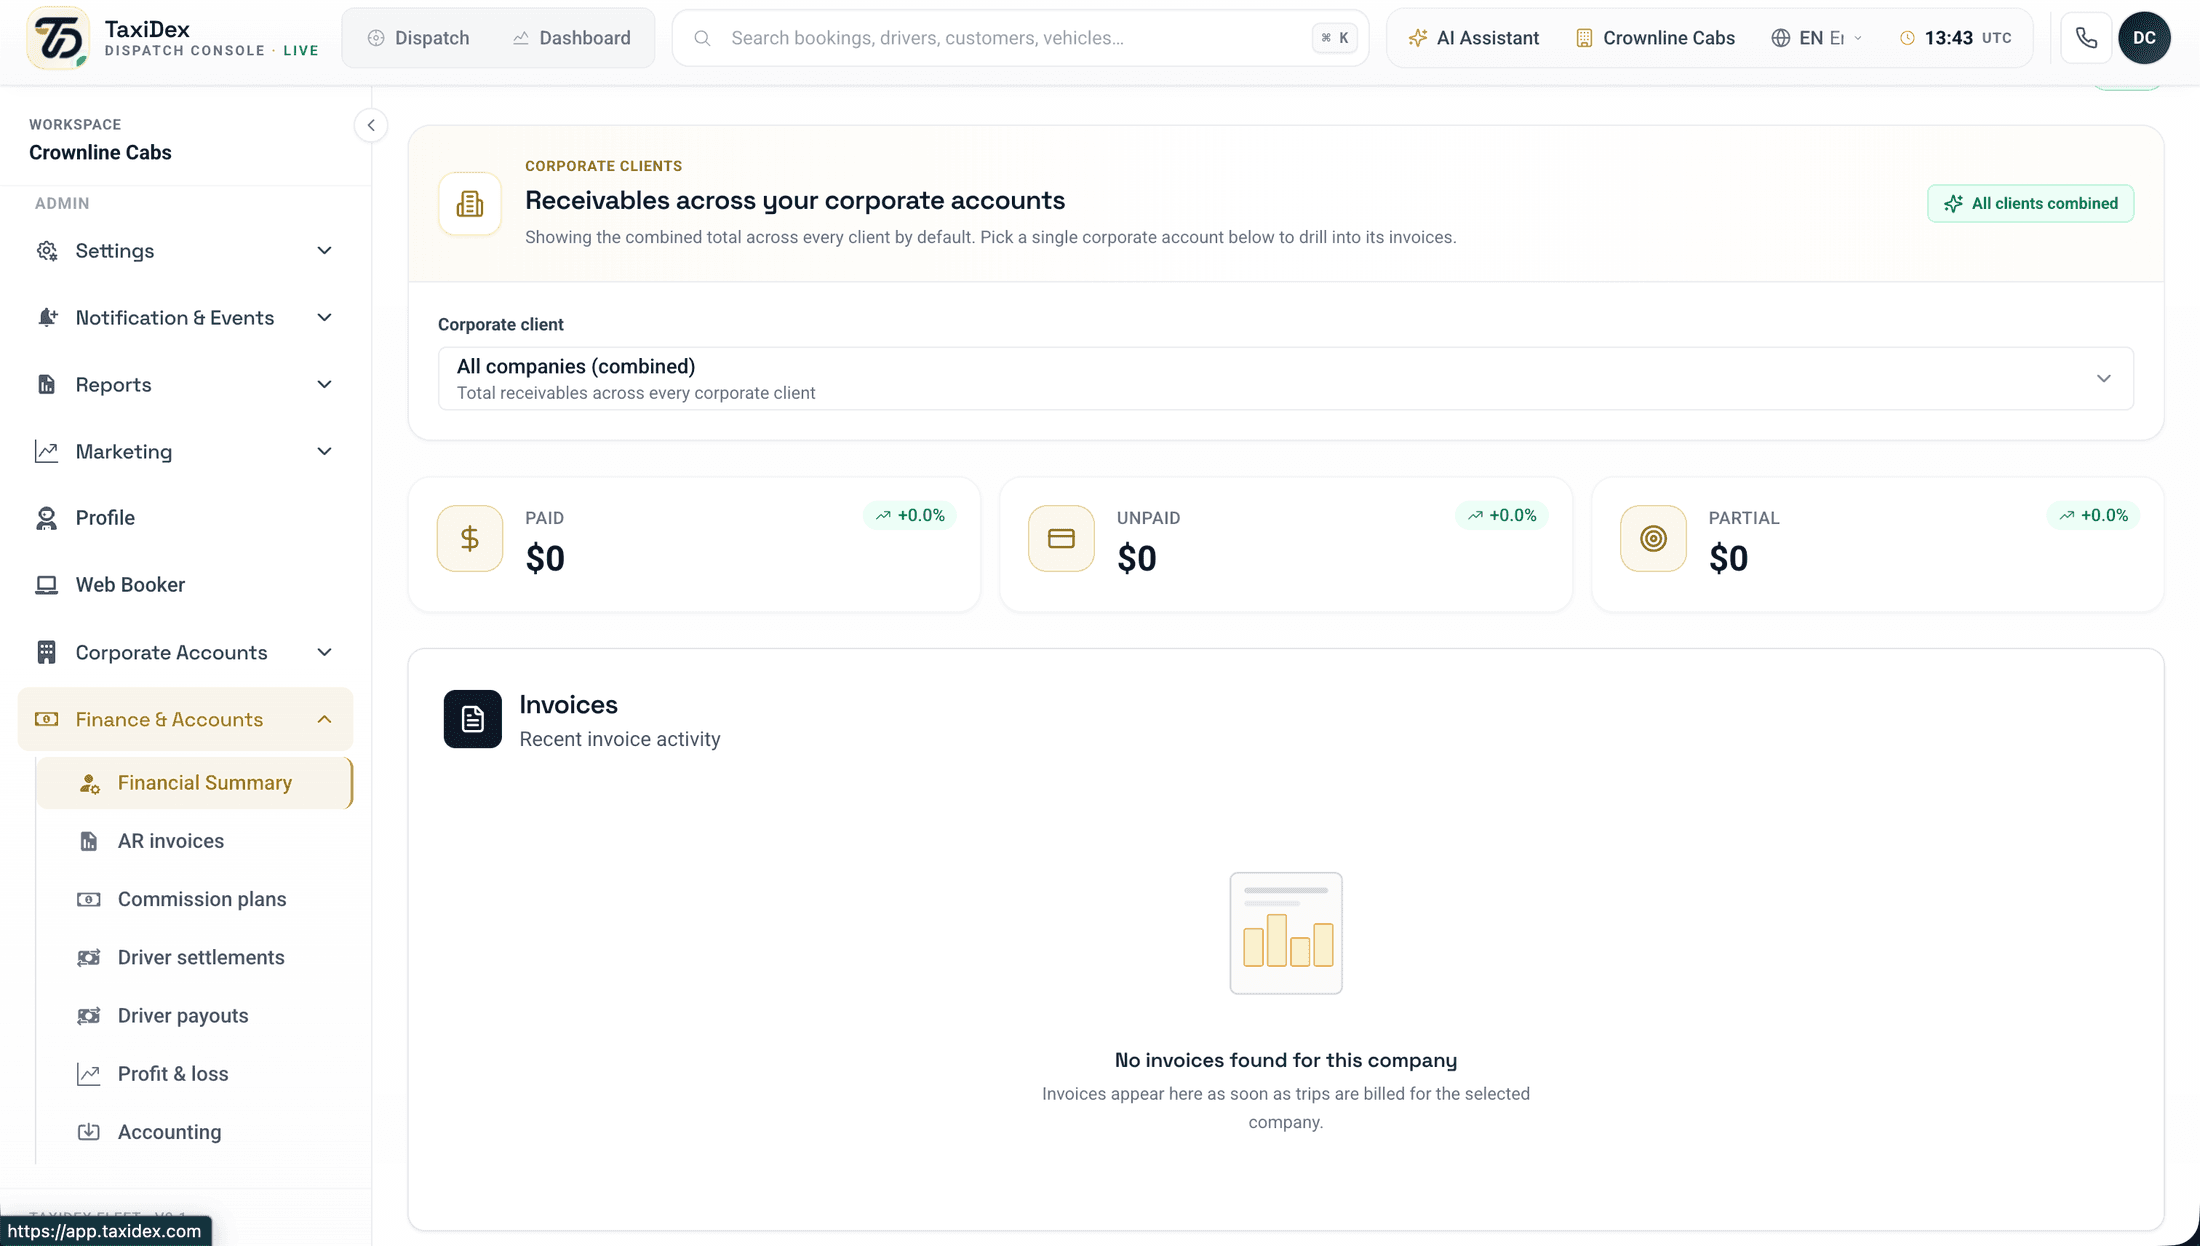2200x1246 pixels.
Task: Click the Settings gear icon in sidebar
Action: pos(47,251)
